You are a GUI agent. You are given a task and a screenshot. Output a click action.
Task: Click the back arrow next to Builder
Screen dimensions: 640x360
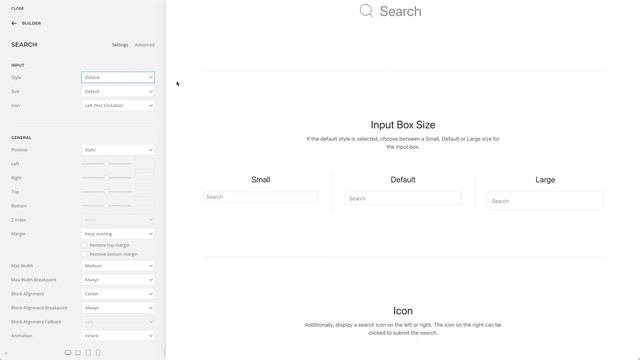[x=14, y=23]
